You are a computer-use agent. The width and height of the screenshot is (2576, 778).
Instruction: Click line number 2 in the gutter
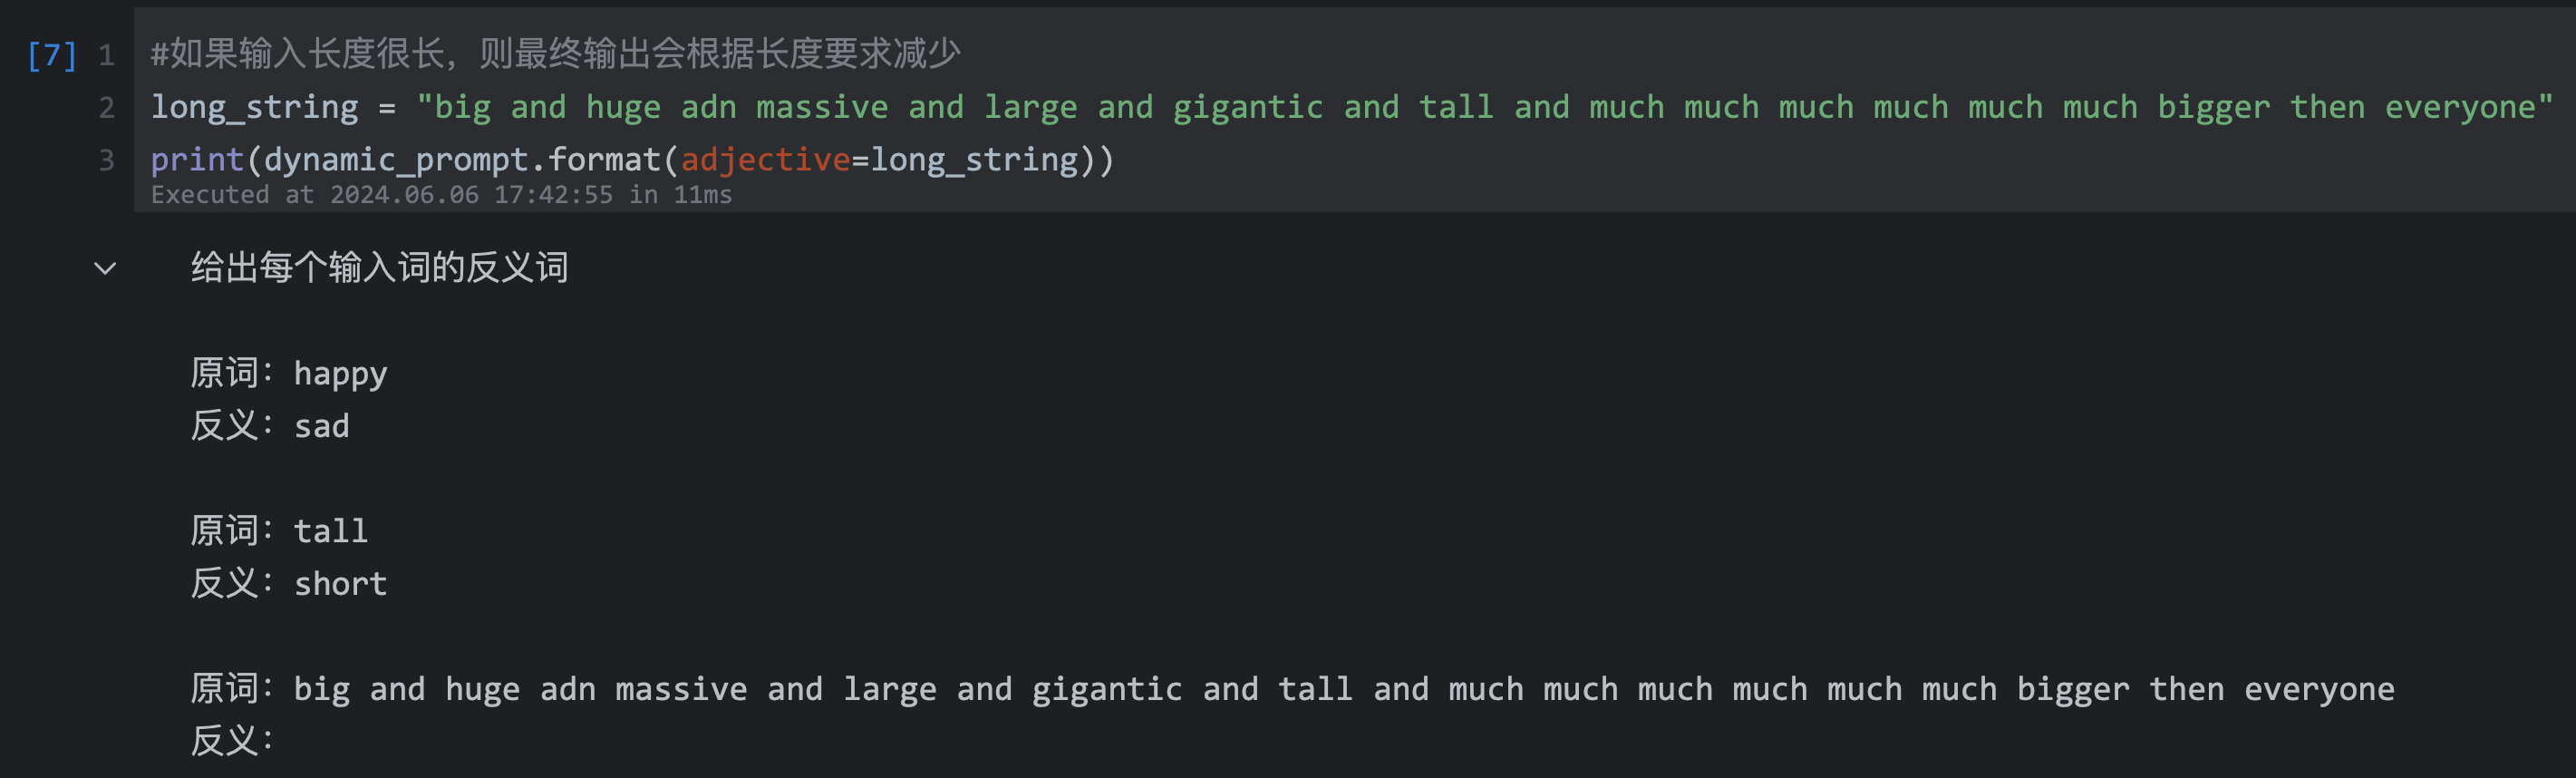tap(106, 108)
